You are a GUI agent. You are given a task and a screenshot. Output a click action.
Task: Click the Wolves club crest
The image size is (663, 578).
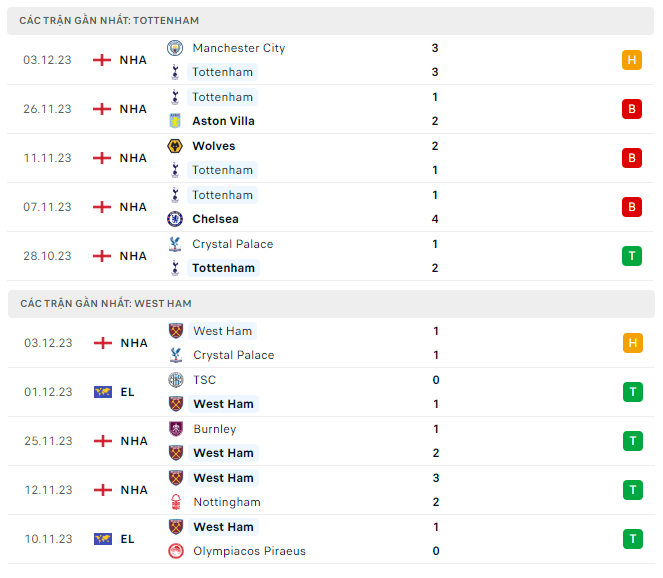(176, 146)
